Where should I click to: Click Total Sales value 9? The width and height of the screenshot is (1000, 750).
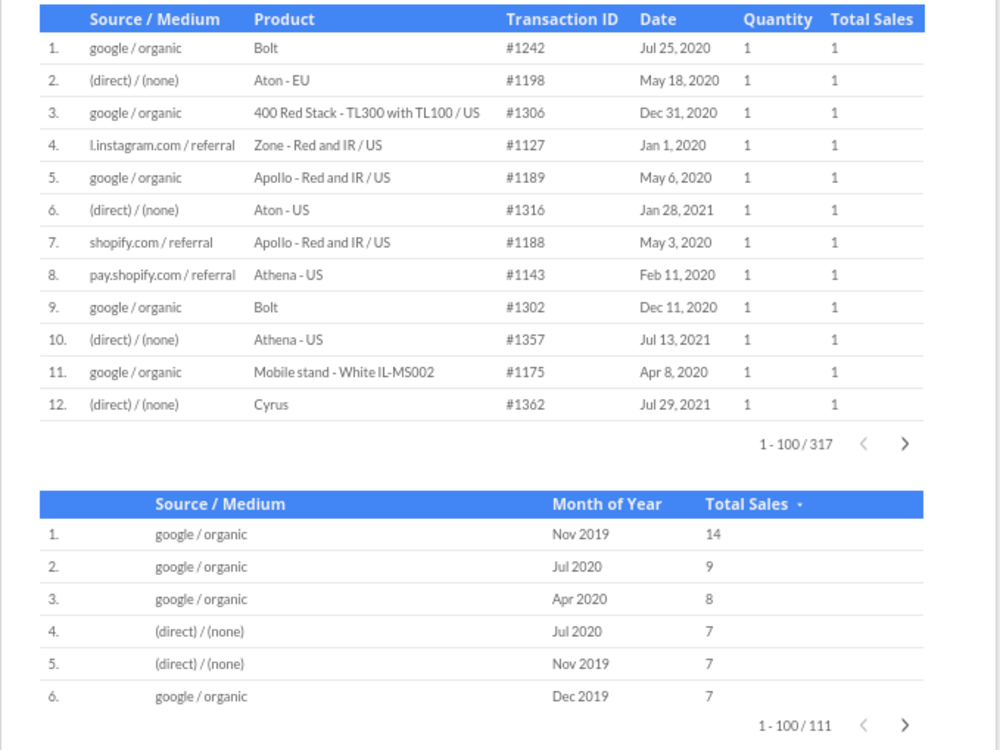(709, 567)
